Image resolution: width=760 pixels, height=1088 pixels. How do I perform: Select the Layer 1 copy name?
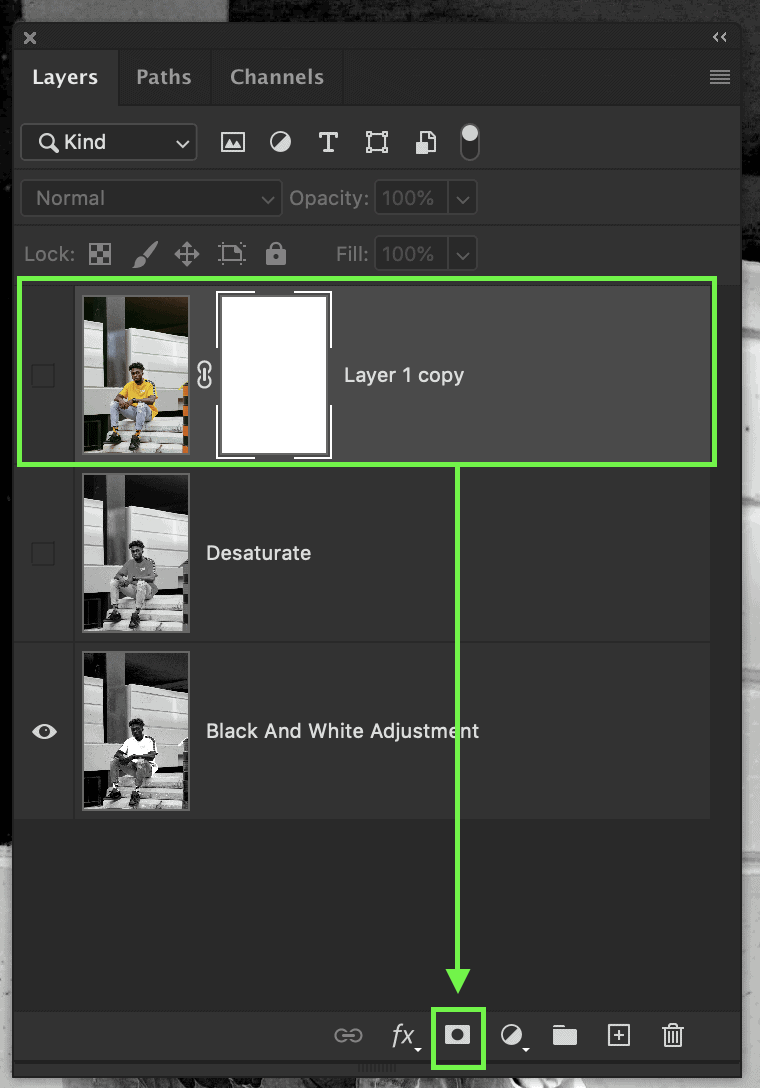pos(404,375)
